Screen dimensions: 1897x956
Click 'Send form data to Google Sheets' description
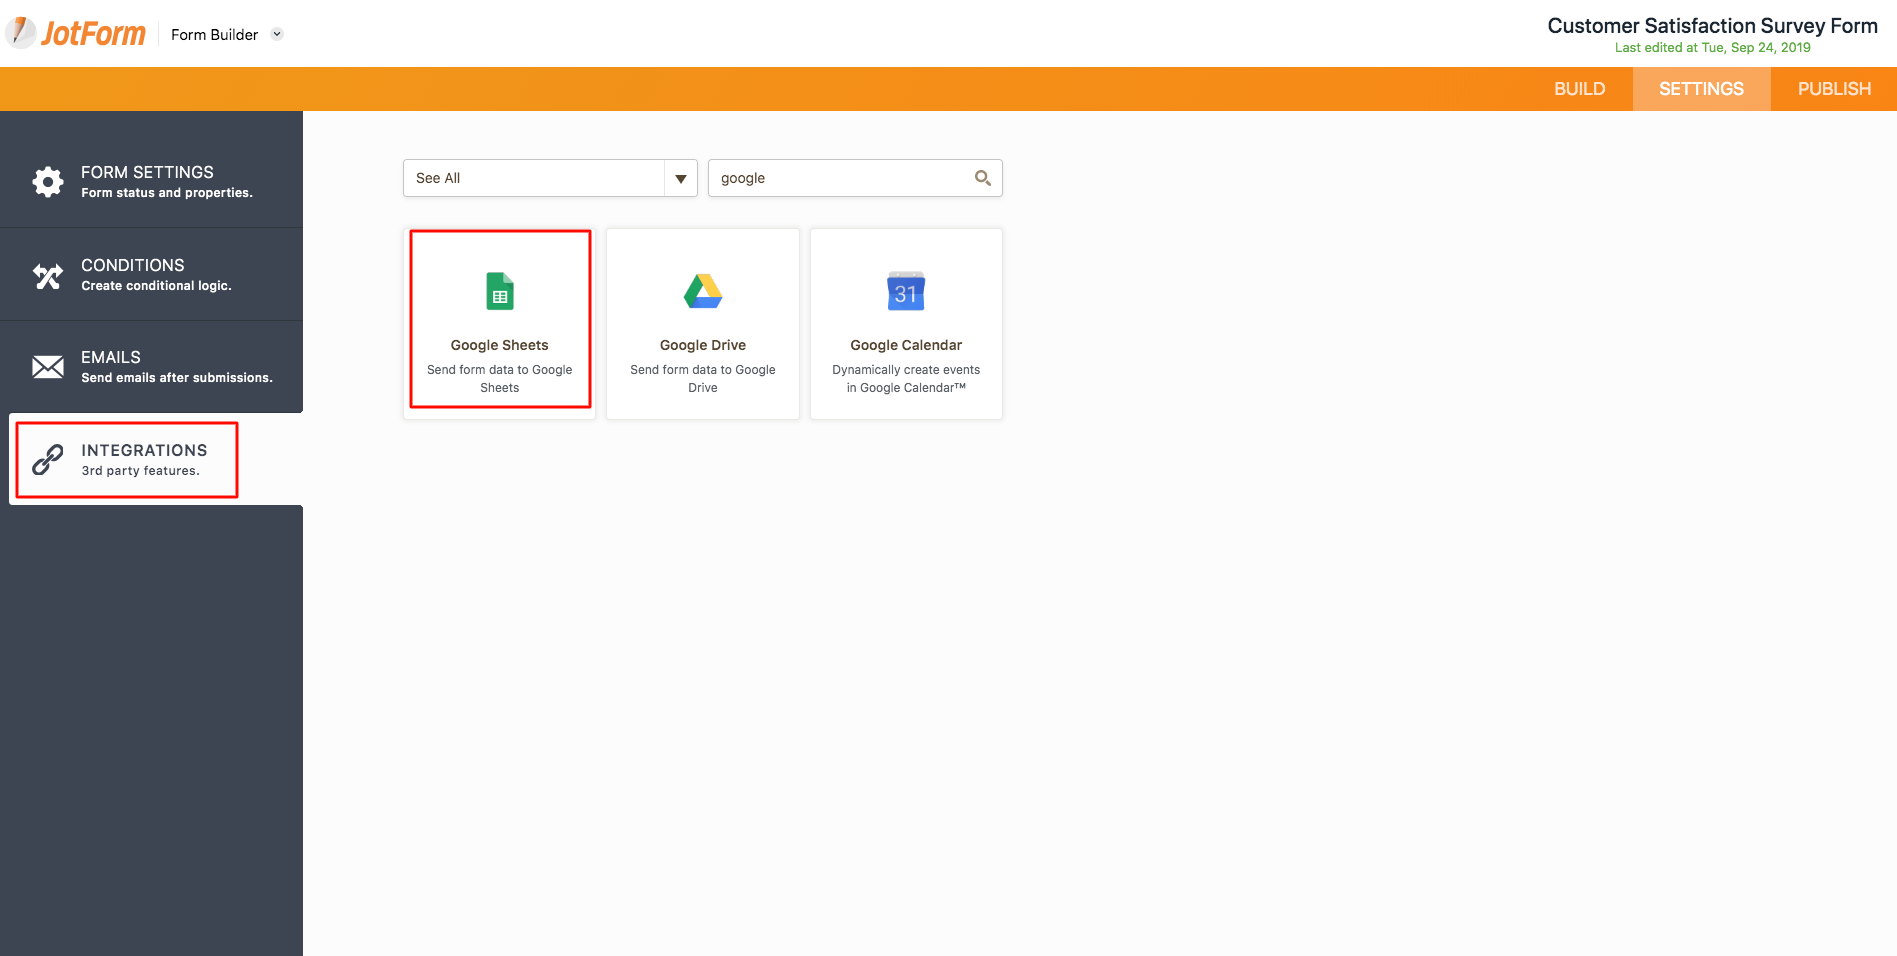coord(500,379)
